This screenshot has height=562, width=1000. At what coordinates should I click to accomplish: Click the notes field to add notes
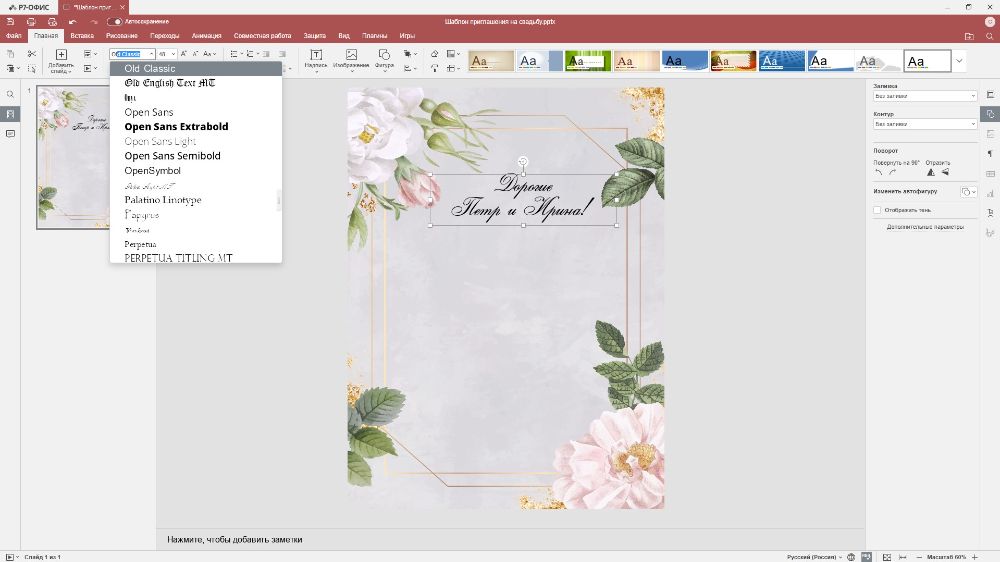pos(235,540)
